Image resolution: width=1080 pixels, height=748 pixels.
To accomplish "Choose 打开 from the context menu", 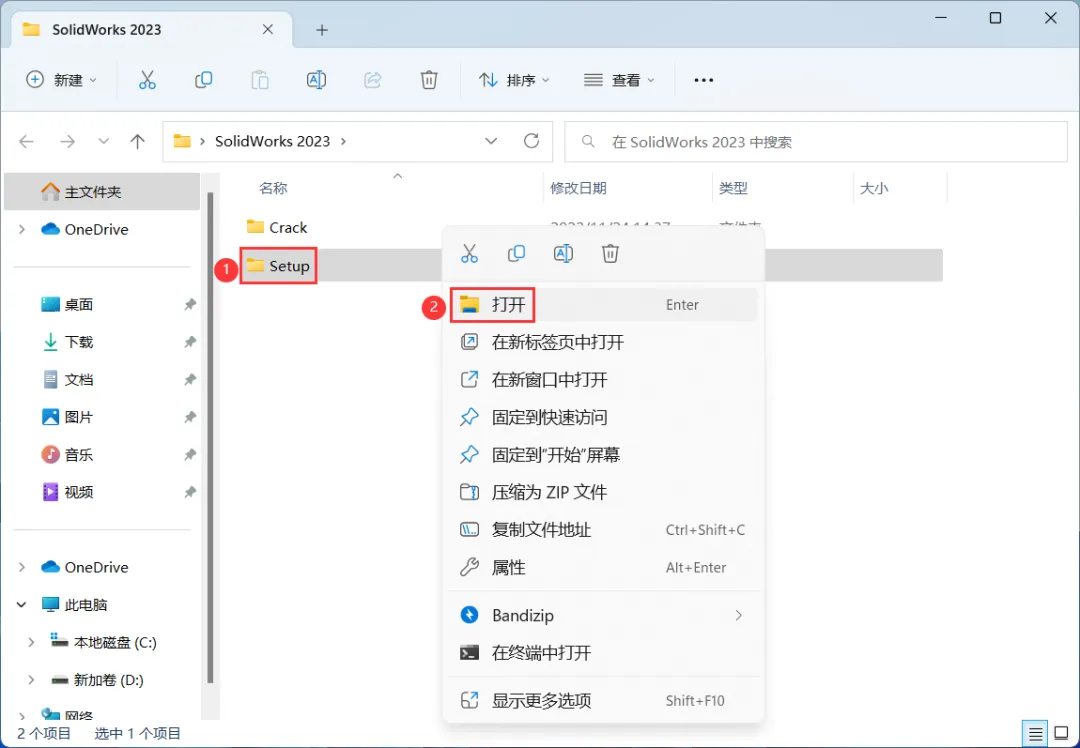I will pyautogui.click(x=604, y=304).
